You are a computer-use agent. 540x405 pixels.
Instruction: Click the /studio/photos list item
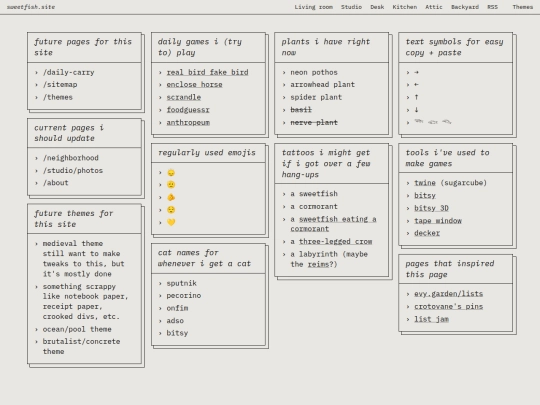[x=73, y=171]
